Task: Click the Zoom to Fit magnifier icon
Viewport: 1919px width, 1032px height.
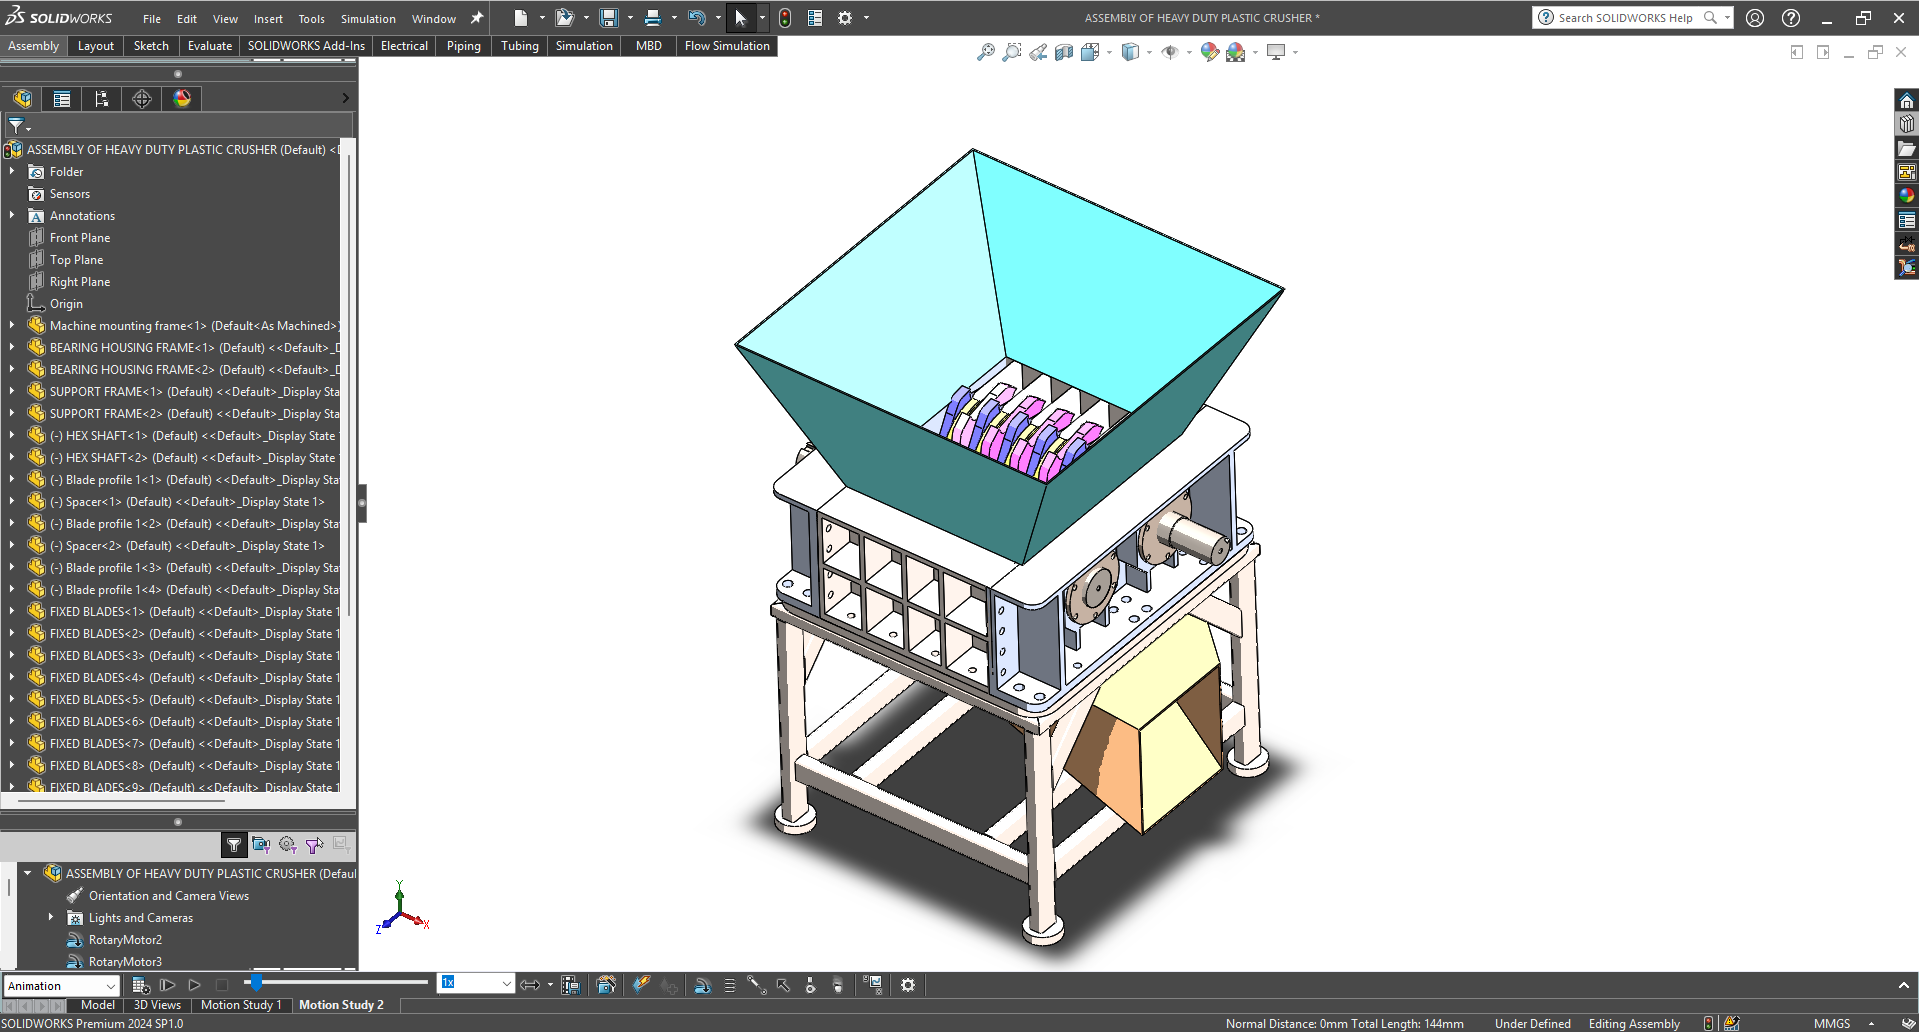Action: pyautogui.click(x=985, y=52)
